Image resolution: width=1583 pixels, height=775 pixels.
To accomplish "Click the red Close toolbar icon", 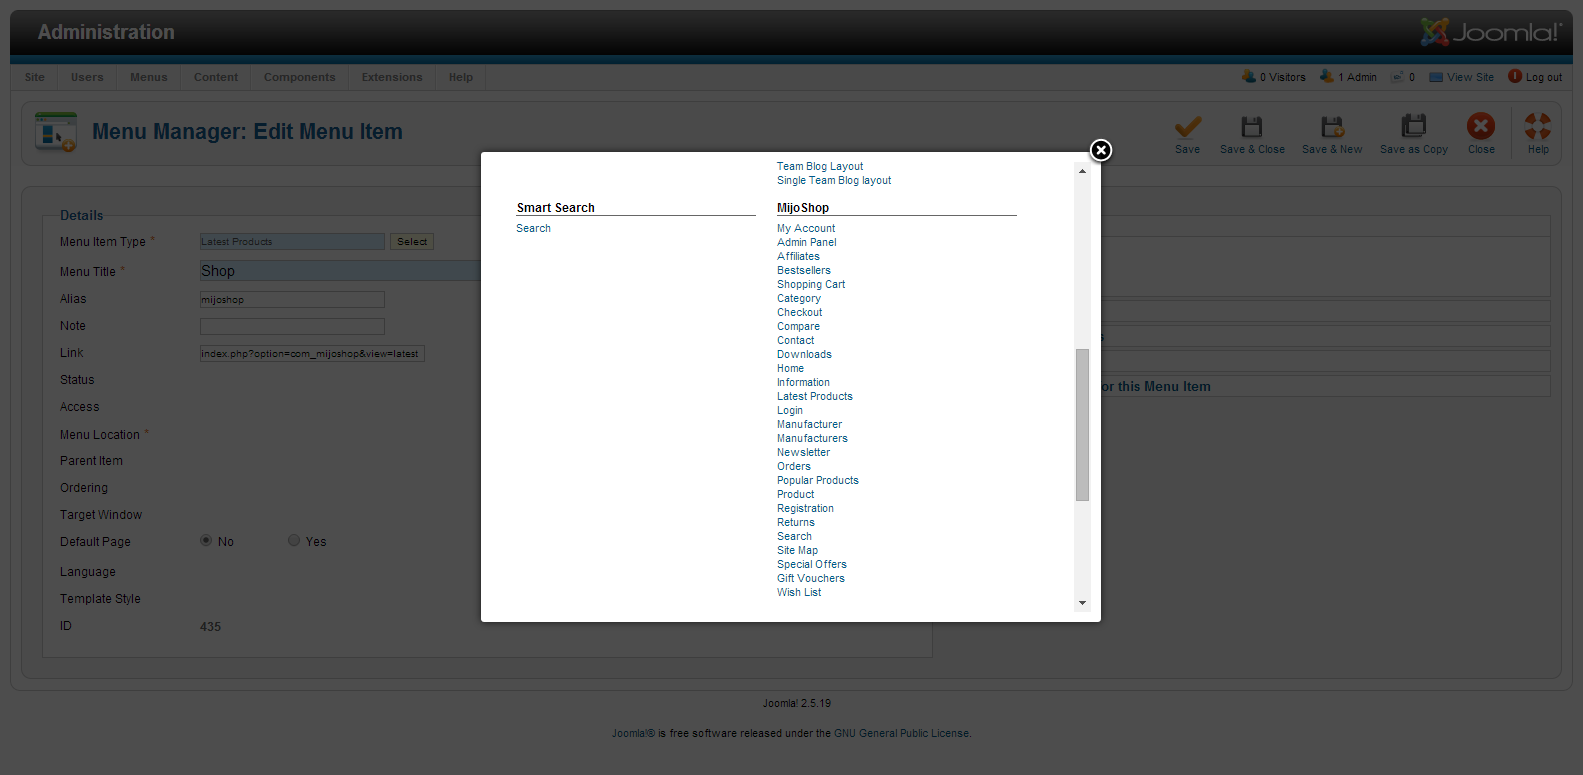I will 1481,126.
